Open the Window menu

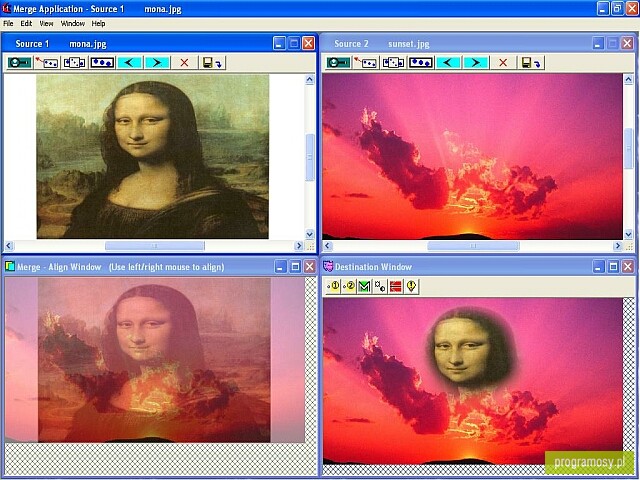[x=73, y=24]
